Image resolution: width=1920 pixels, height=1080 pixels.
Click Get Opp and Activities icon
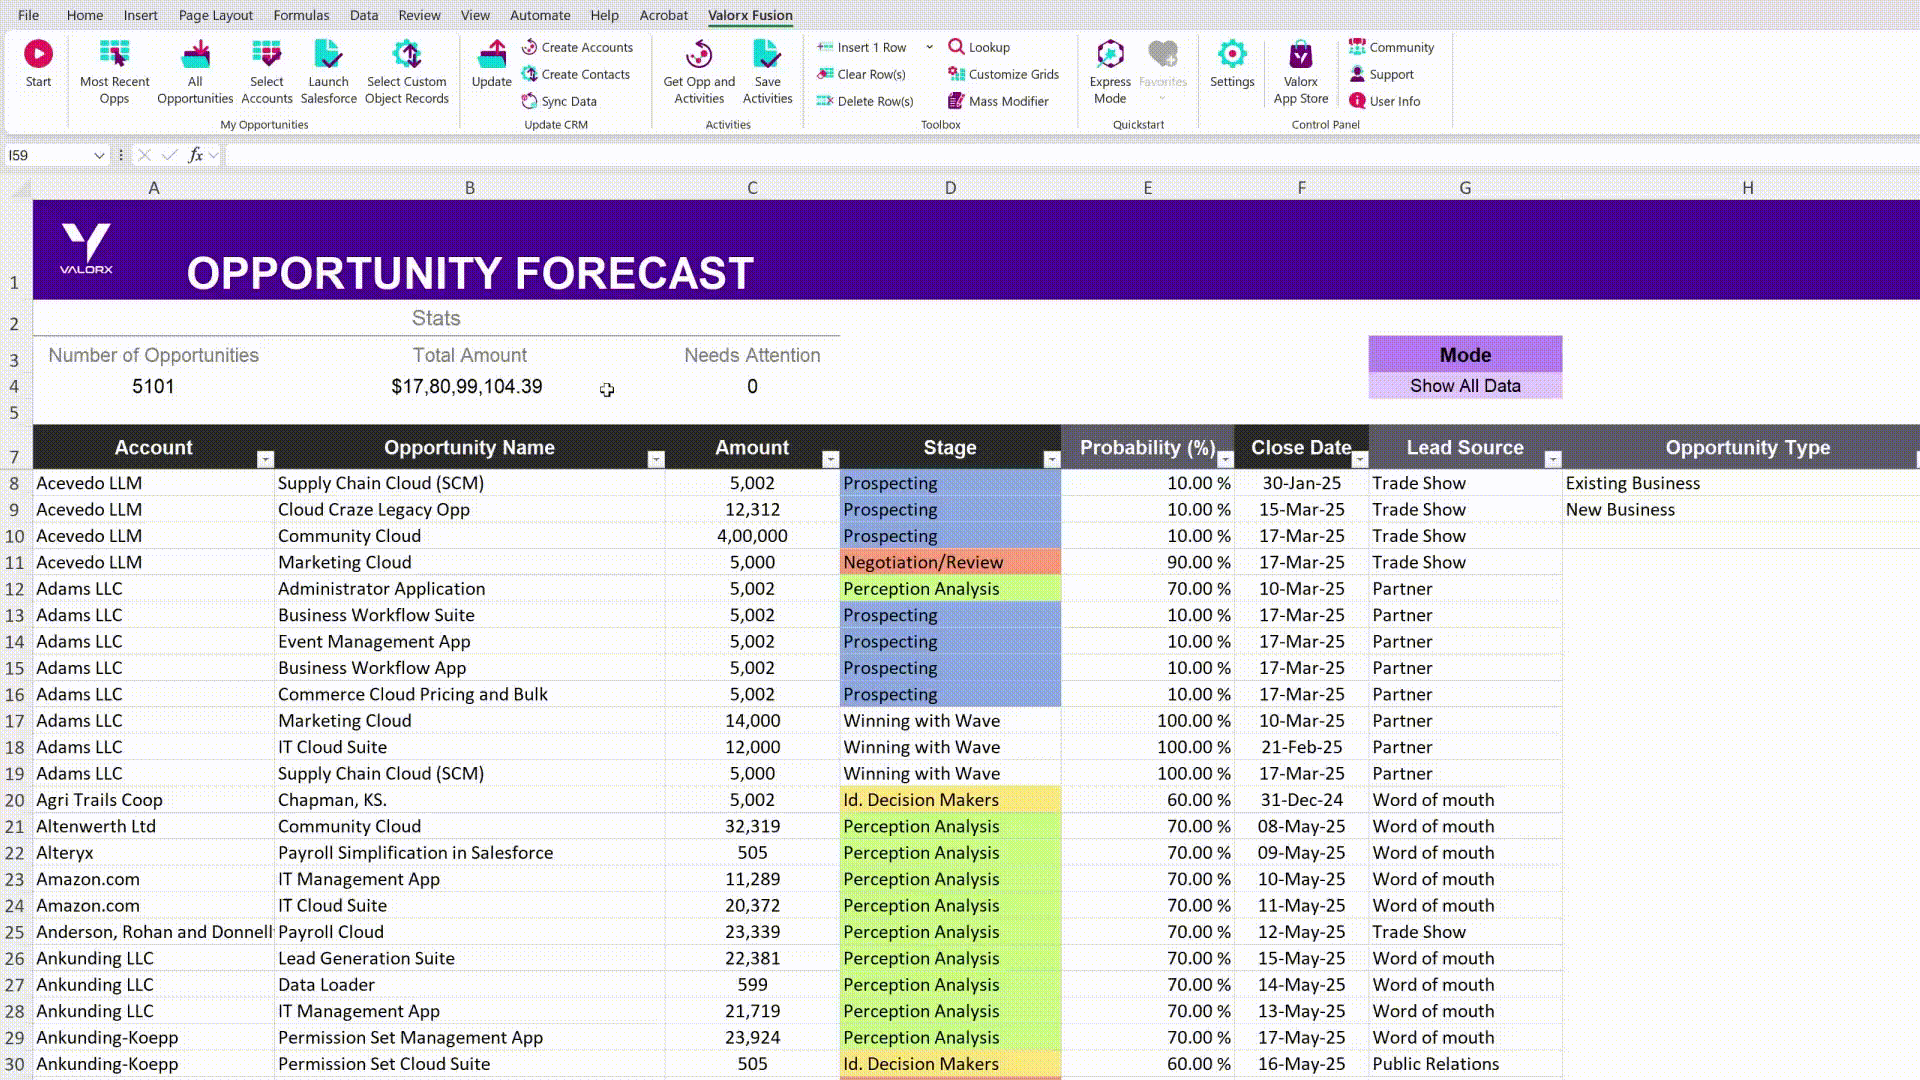[699, 55]
